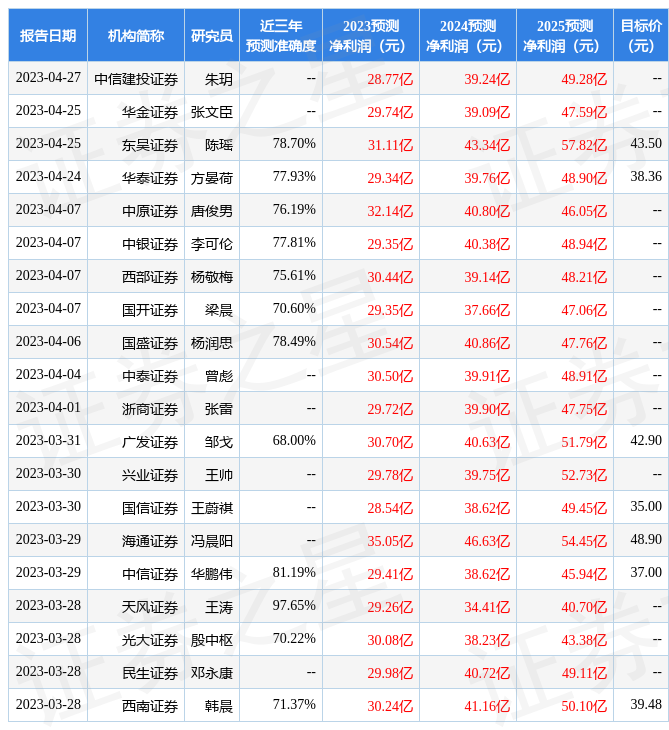
Task: Click the 近三年预测准确度 column header
Action: click(x=281, y=35)
